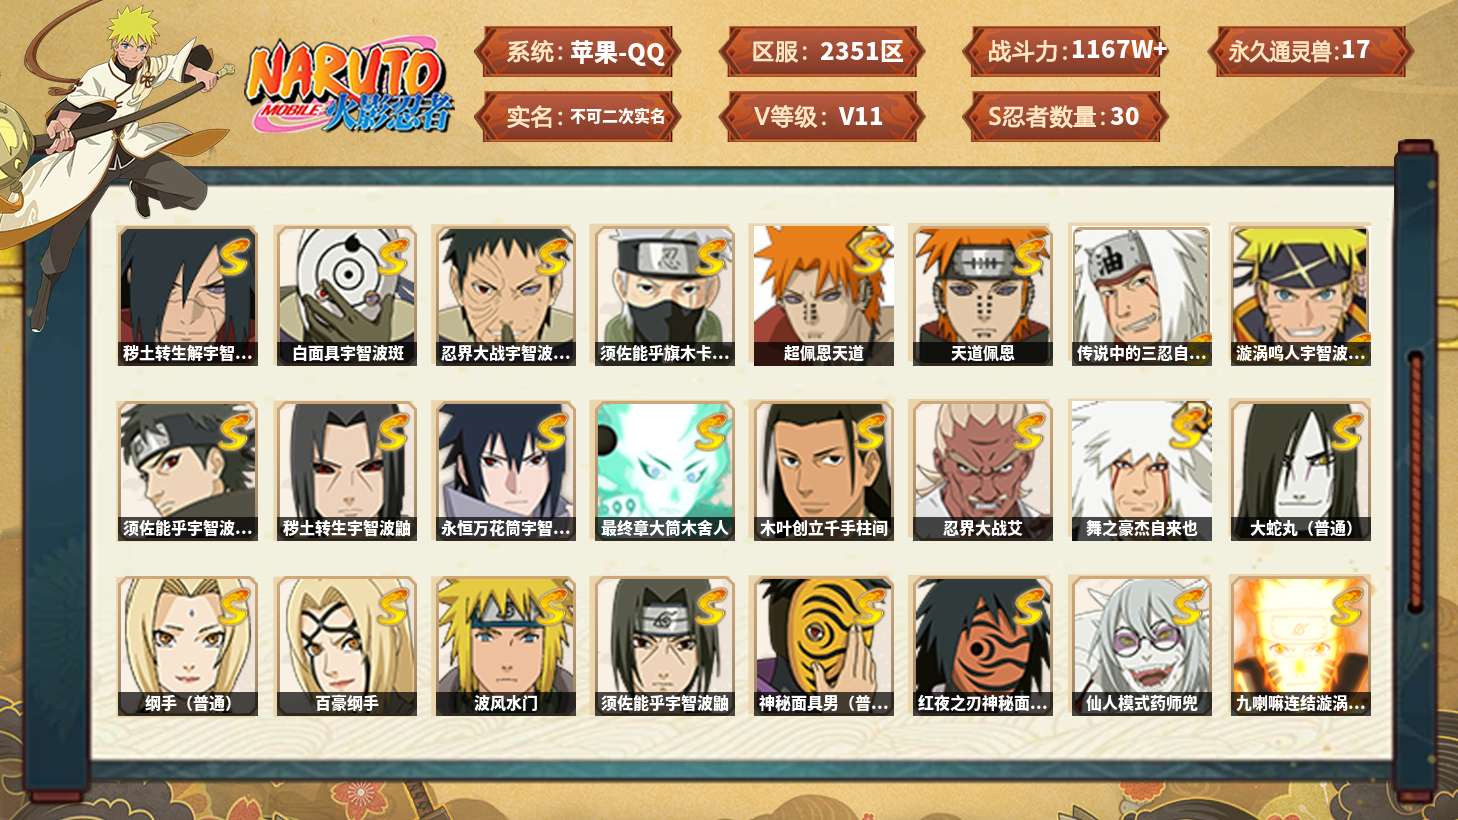This screenshot has height=820, width=1458.
Task: Pick the 大蛇丸（普通） portrait
Action: [1300, 471]
